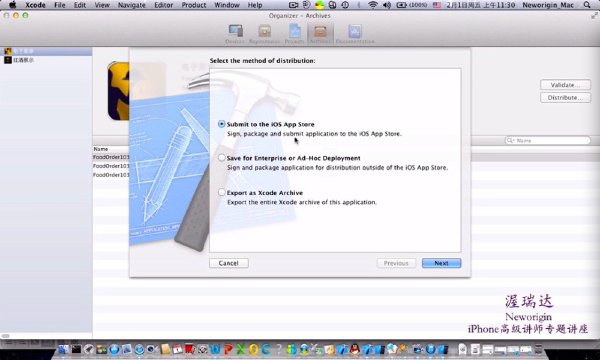Focus the Name search field
Image resolution: width=600 pixels, height=360 pixels.
[x=548, y=140]
